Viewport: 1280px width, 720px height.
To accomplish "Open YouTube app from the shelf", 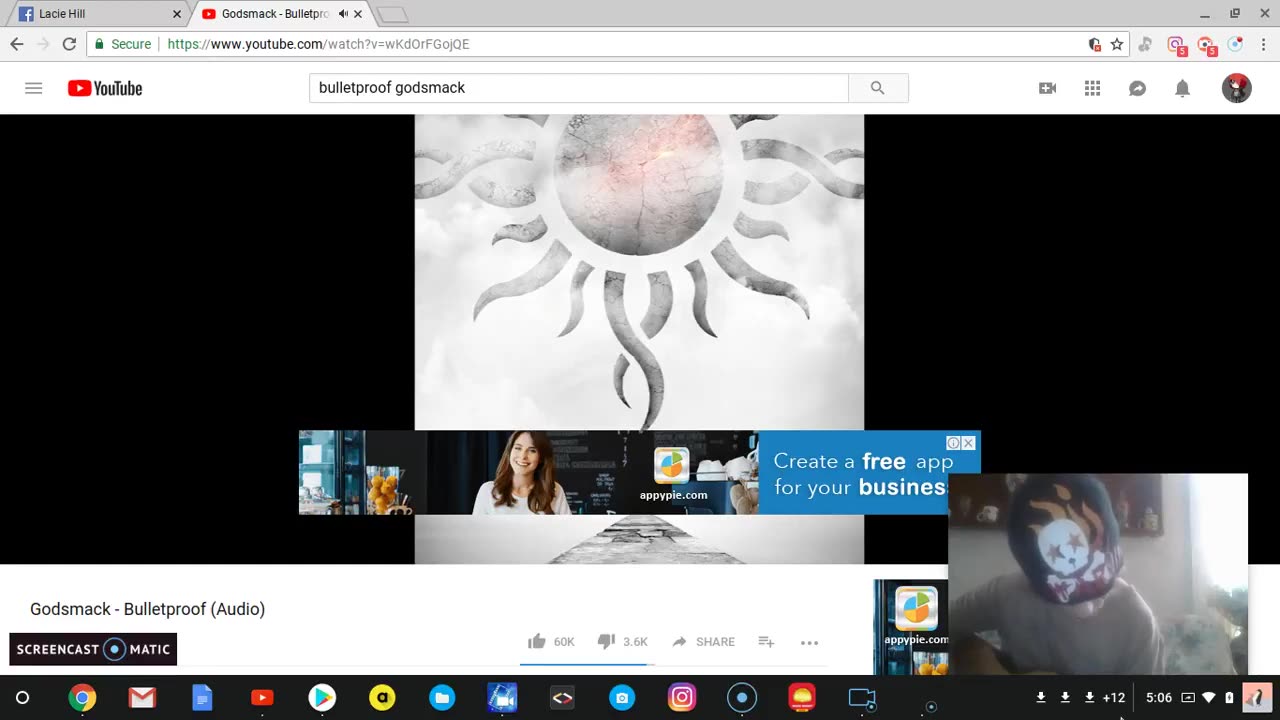I will click(x=262, y=698).
